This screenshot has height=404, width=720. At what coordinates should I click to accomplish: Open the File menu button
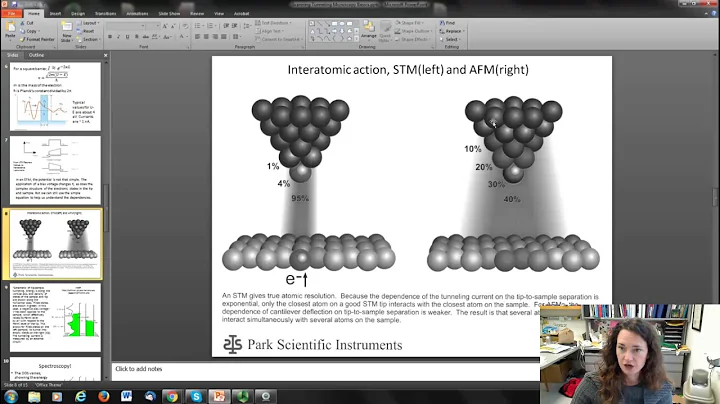coord(11,14)
